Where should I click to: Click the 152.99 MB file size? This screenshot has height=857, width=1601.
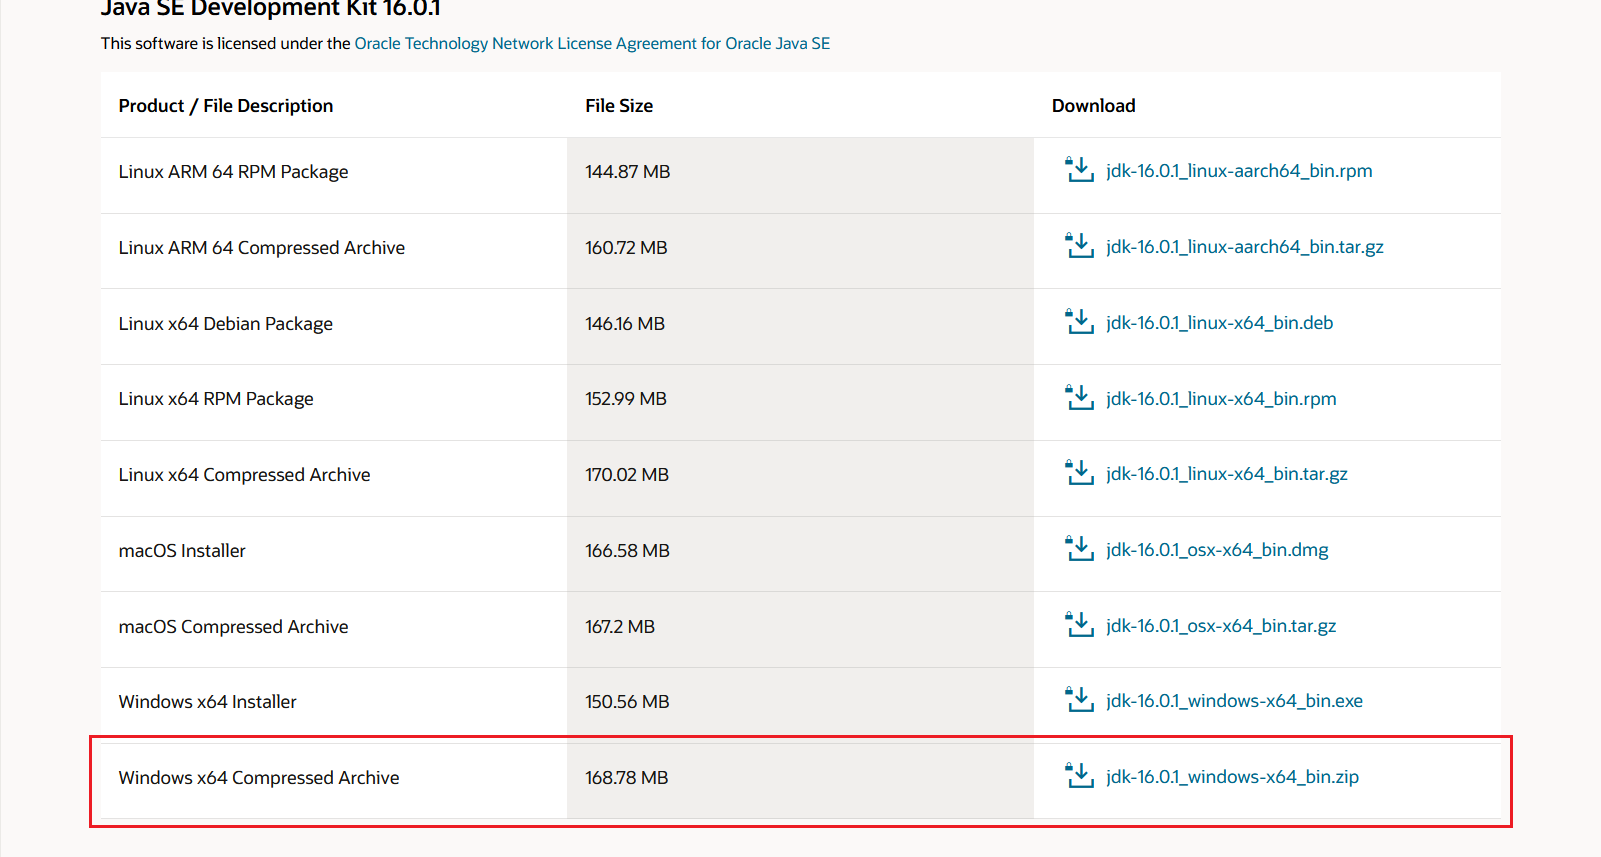[x=626, y=399]
